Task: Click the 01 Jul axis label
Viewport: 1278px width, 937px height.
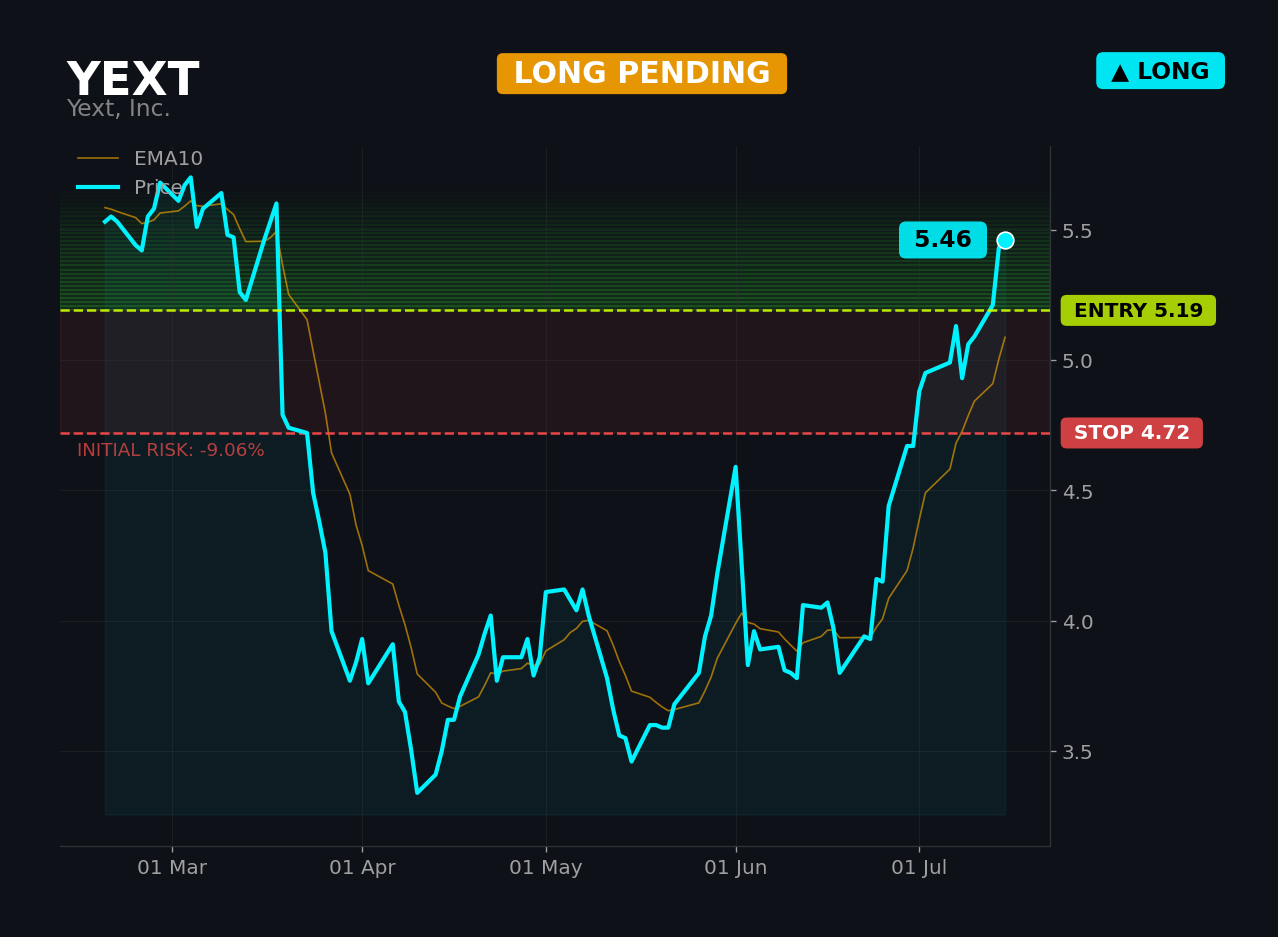Action: coord(919,868)
